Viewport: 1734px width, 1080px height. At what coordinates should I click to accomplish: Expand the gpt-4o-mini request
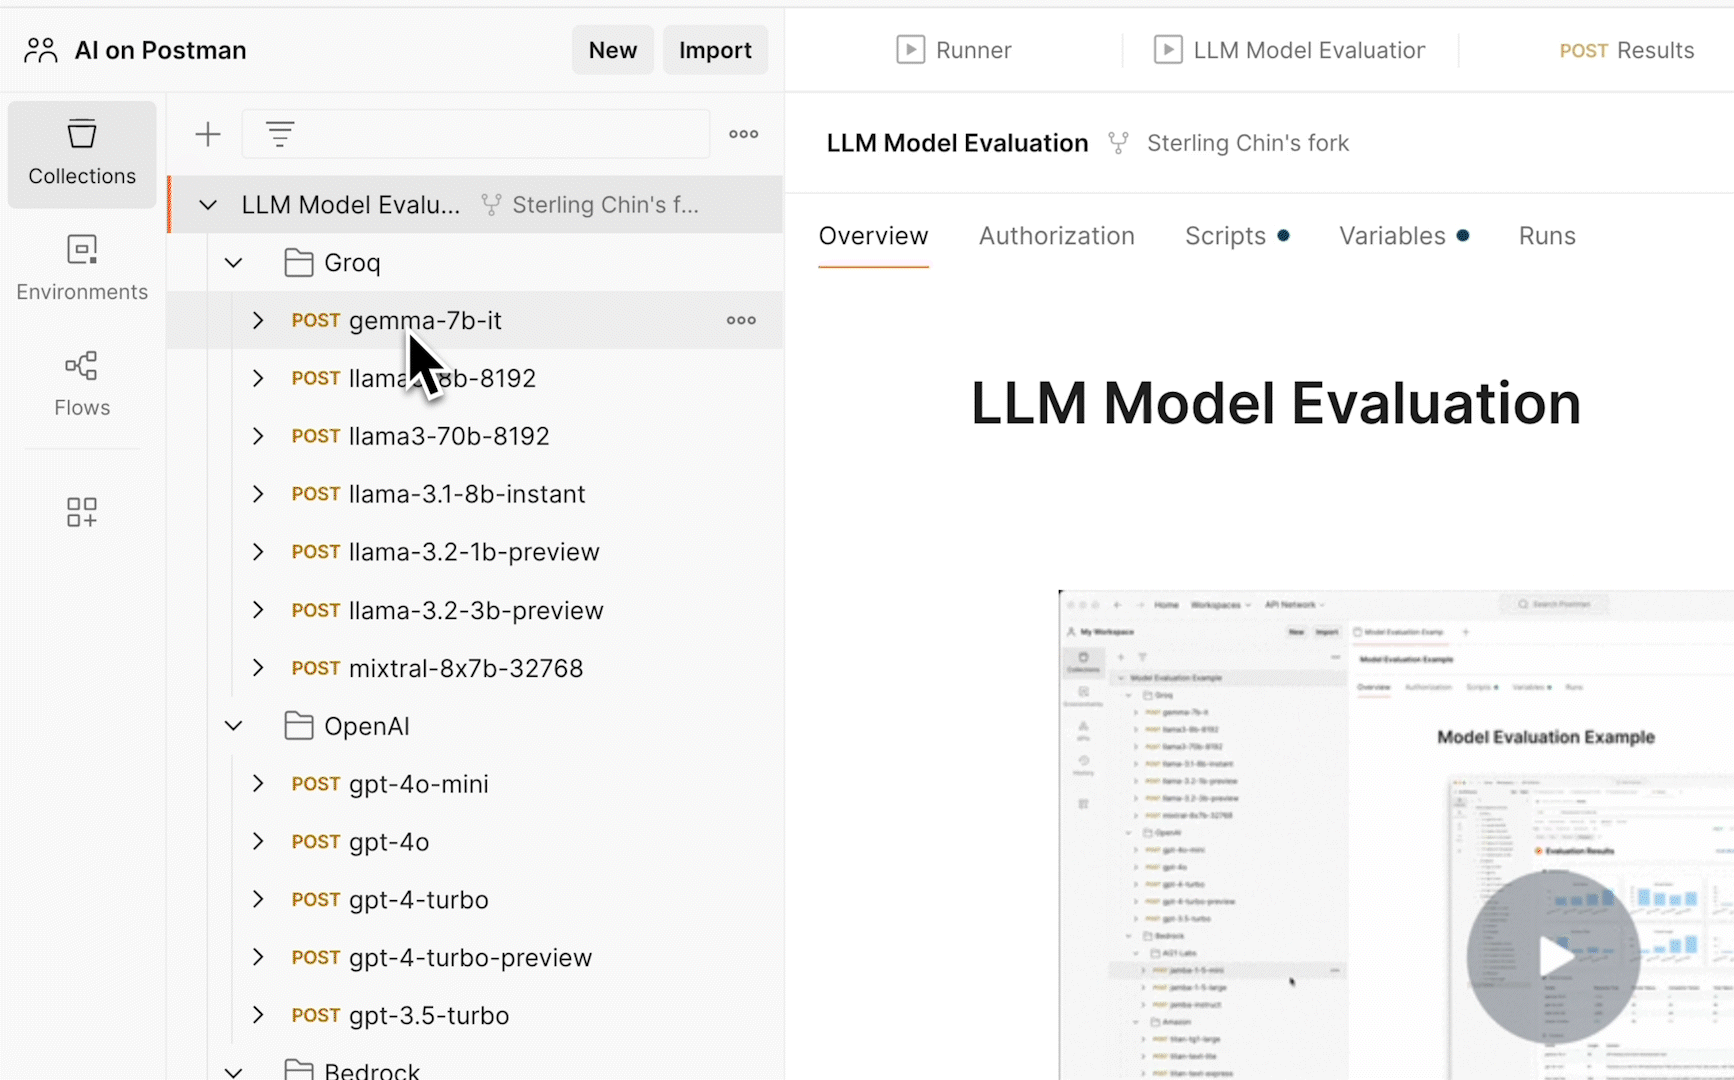click(258, 784)
